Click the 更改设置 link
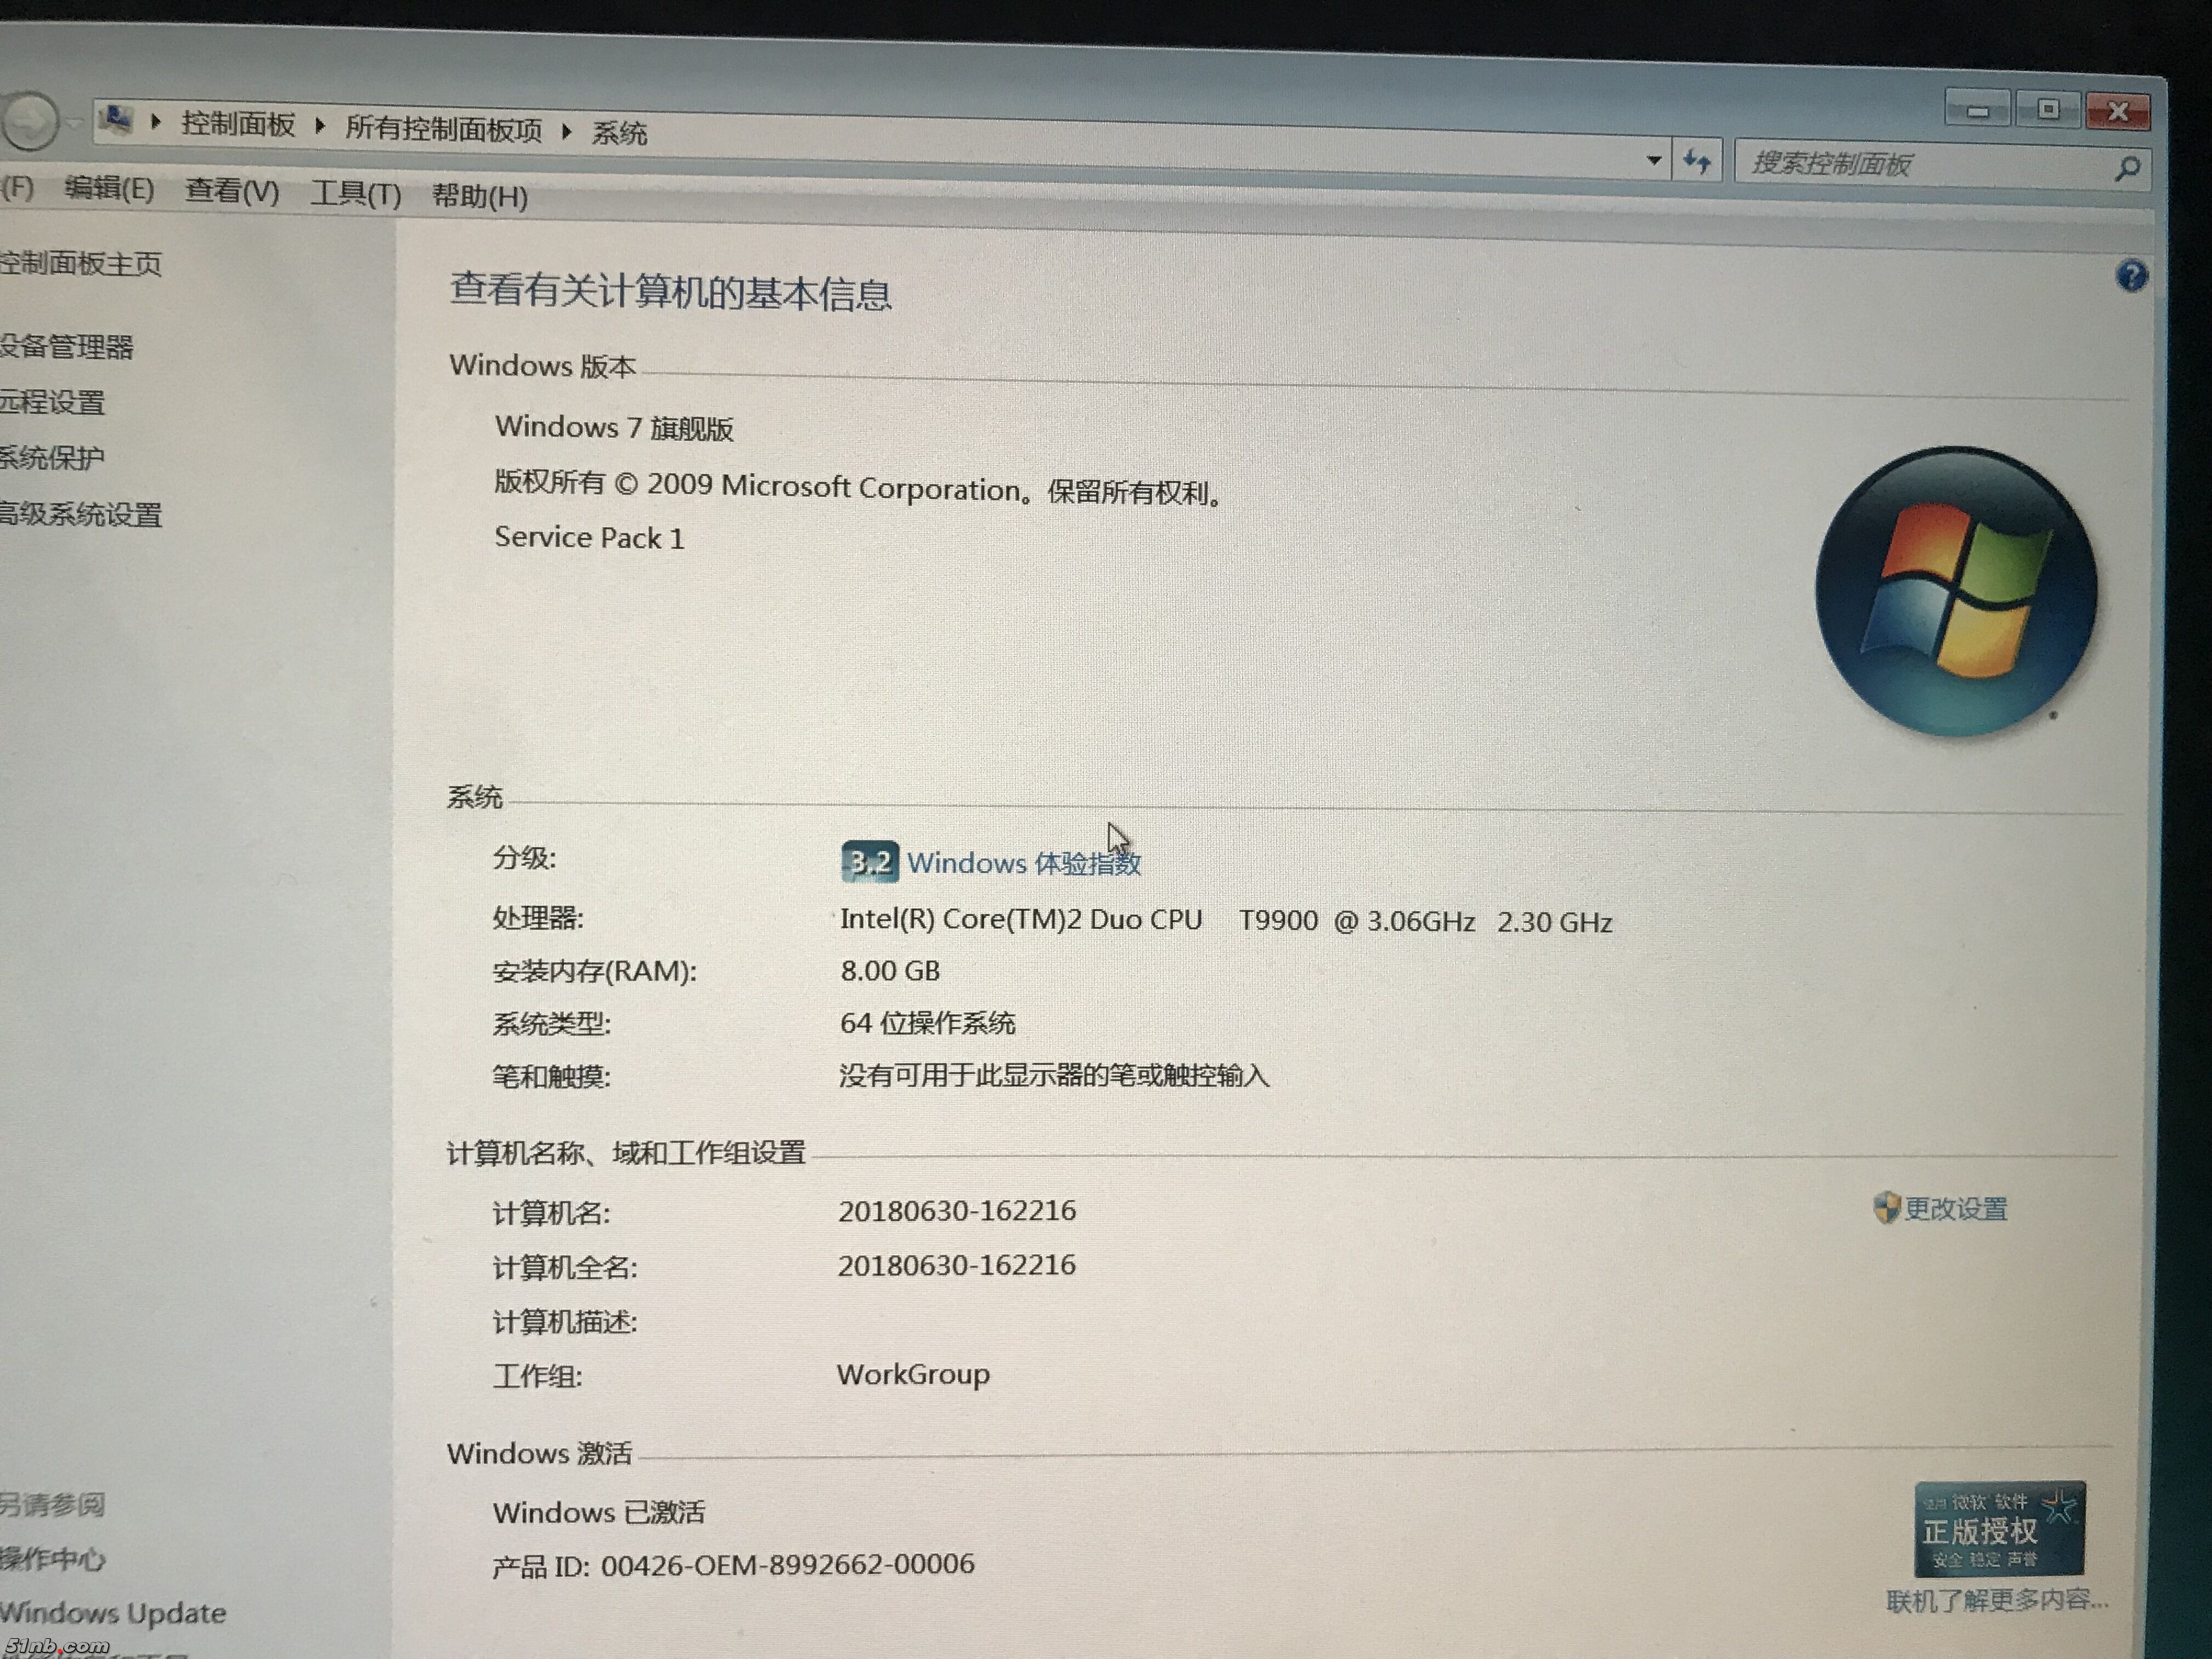2212x1659 pixels. click(x=1955, y=1209)
